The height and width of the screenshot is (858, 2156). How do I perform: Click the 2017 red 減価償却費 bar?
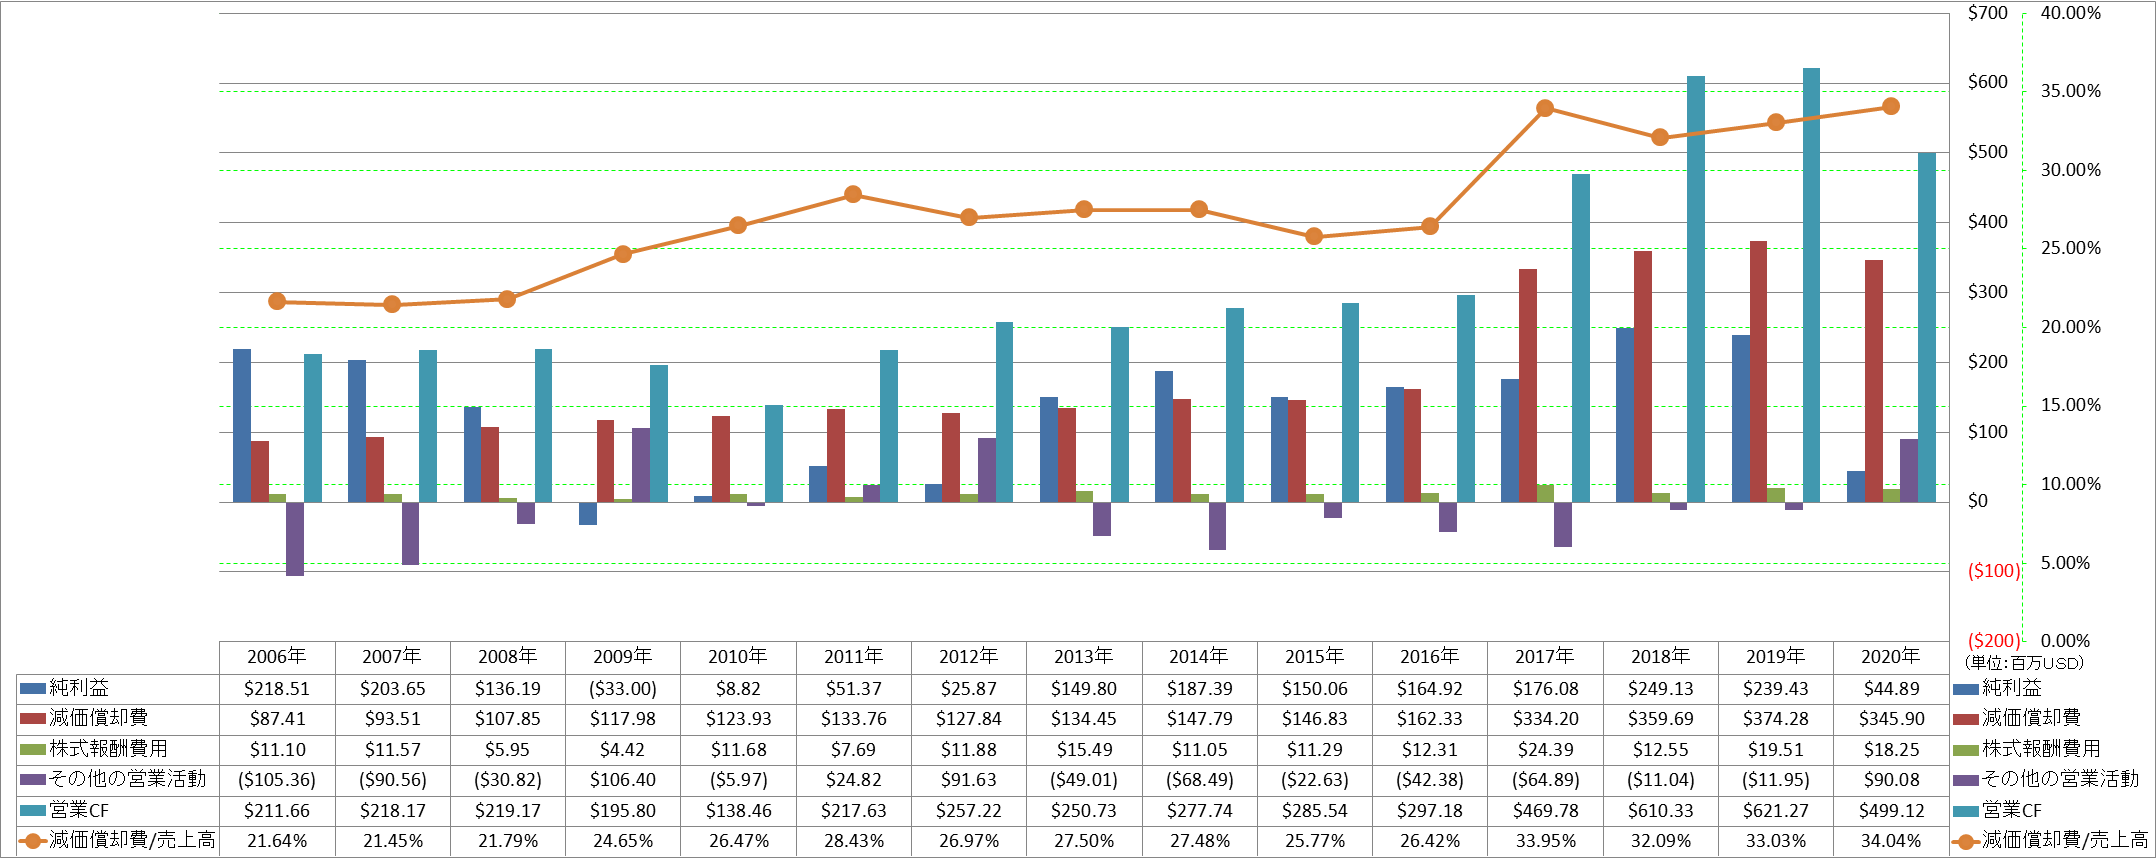point(1528,385)
